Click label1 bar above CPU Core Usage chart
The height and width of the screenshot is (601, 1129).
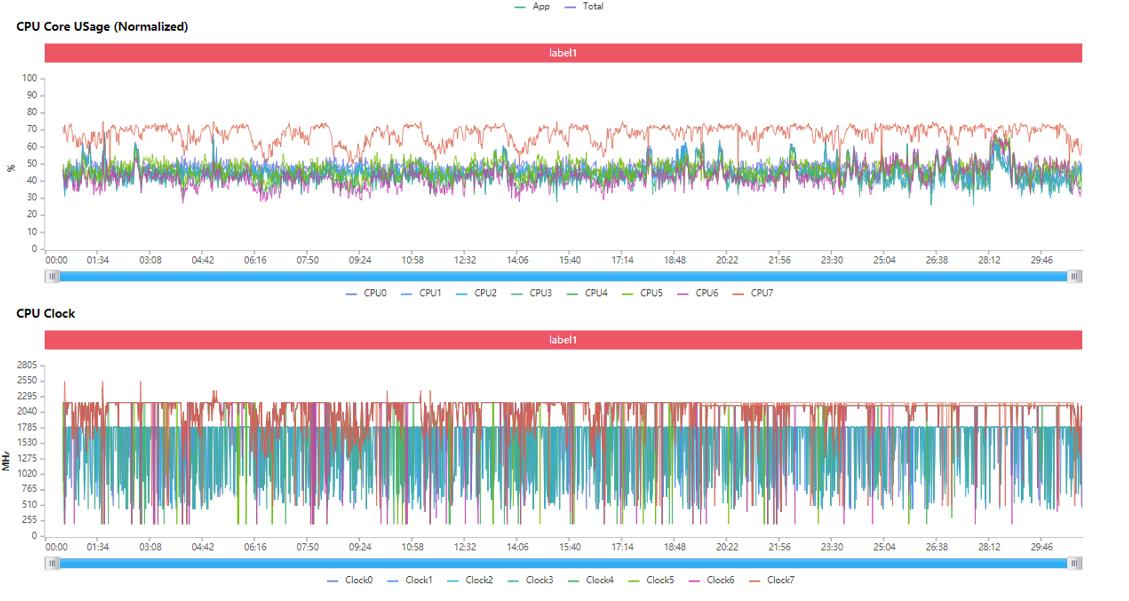click(563, 53)
